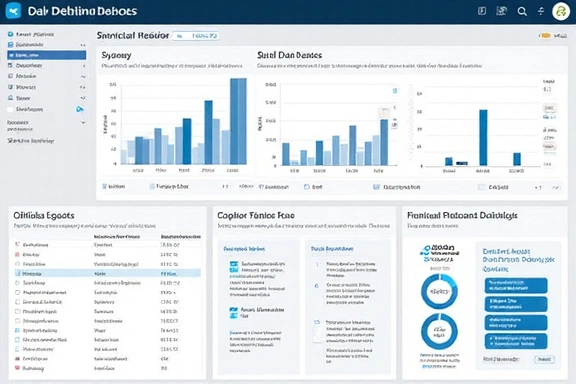Expand the second sidebar item's chevron

click(83, 45)
